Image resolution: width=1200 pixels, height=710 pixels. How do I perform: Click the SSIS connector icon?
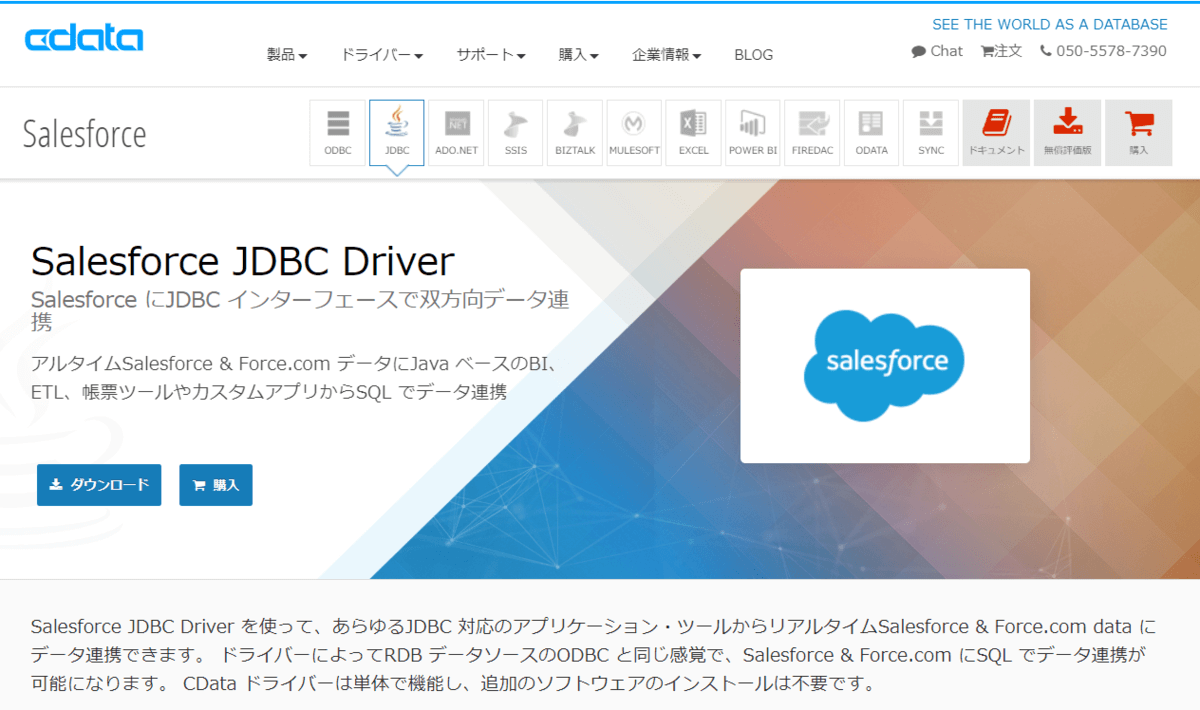(514, 131)
